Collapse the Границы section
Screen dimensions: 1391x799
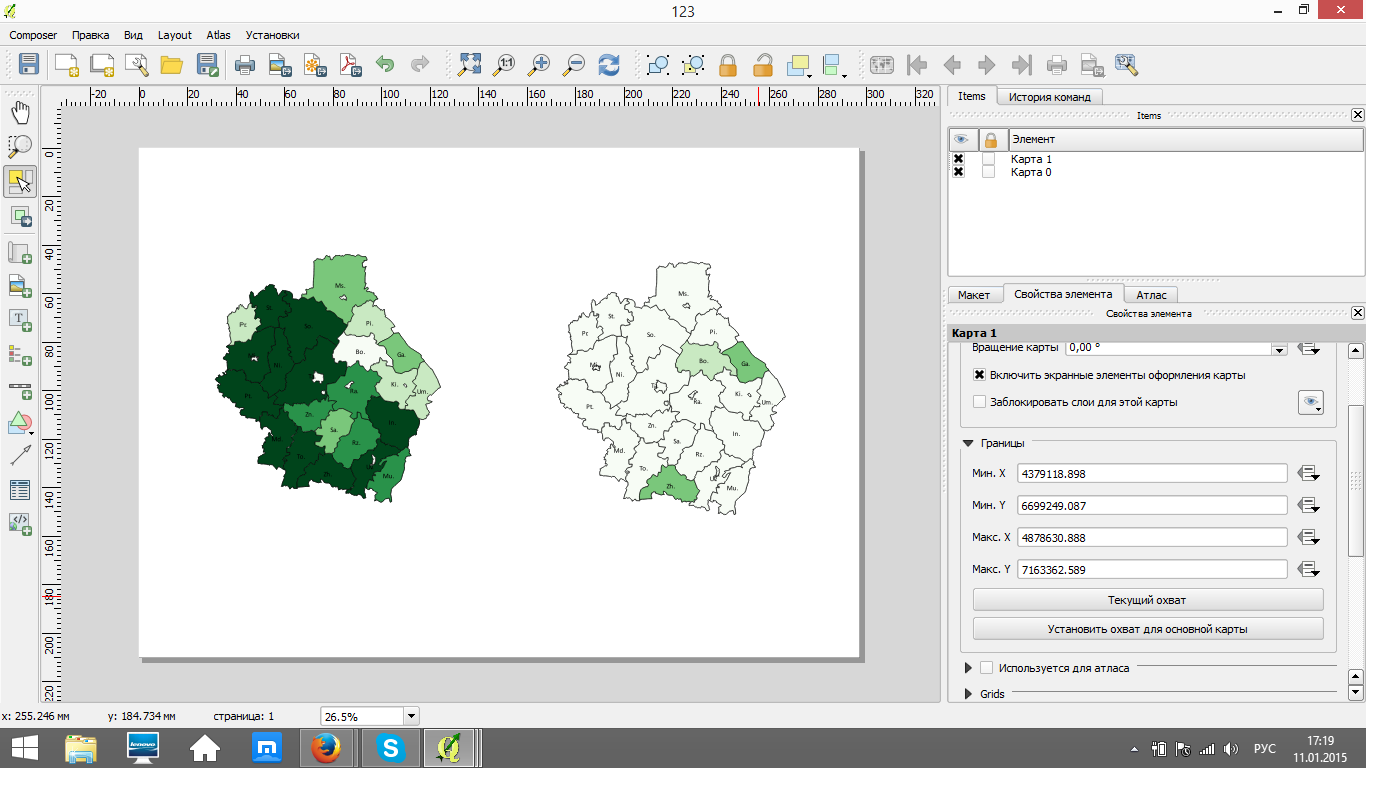968,443
